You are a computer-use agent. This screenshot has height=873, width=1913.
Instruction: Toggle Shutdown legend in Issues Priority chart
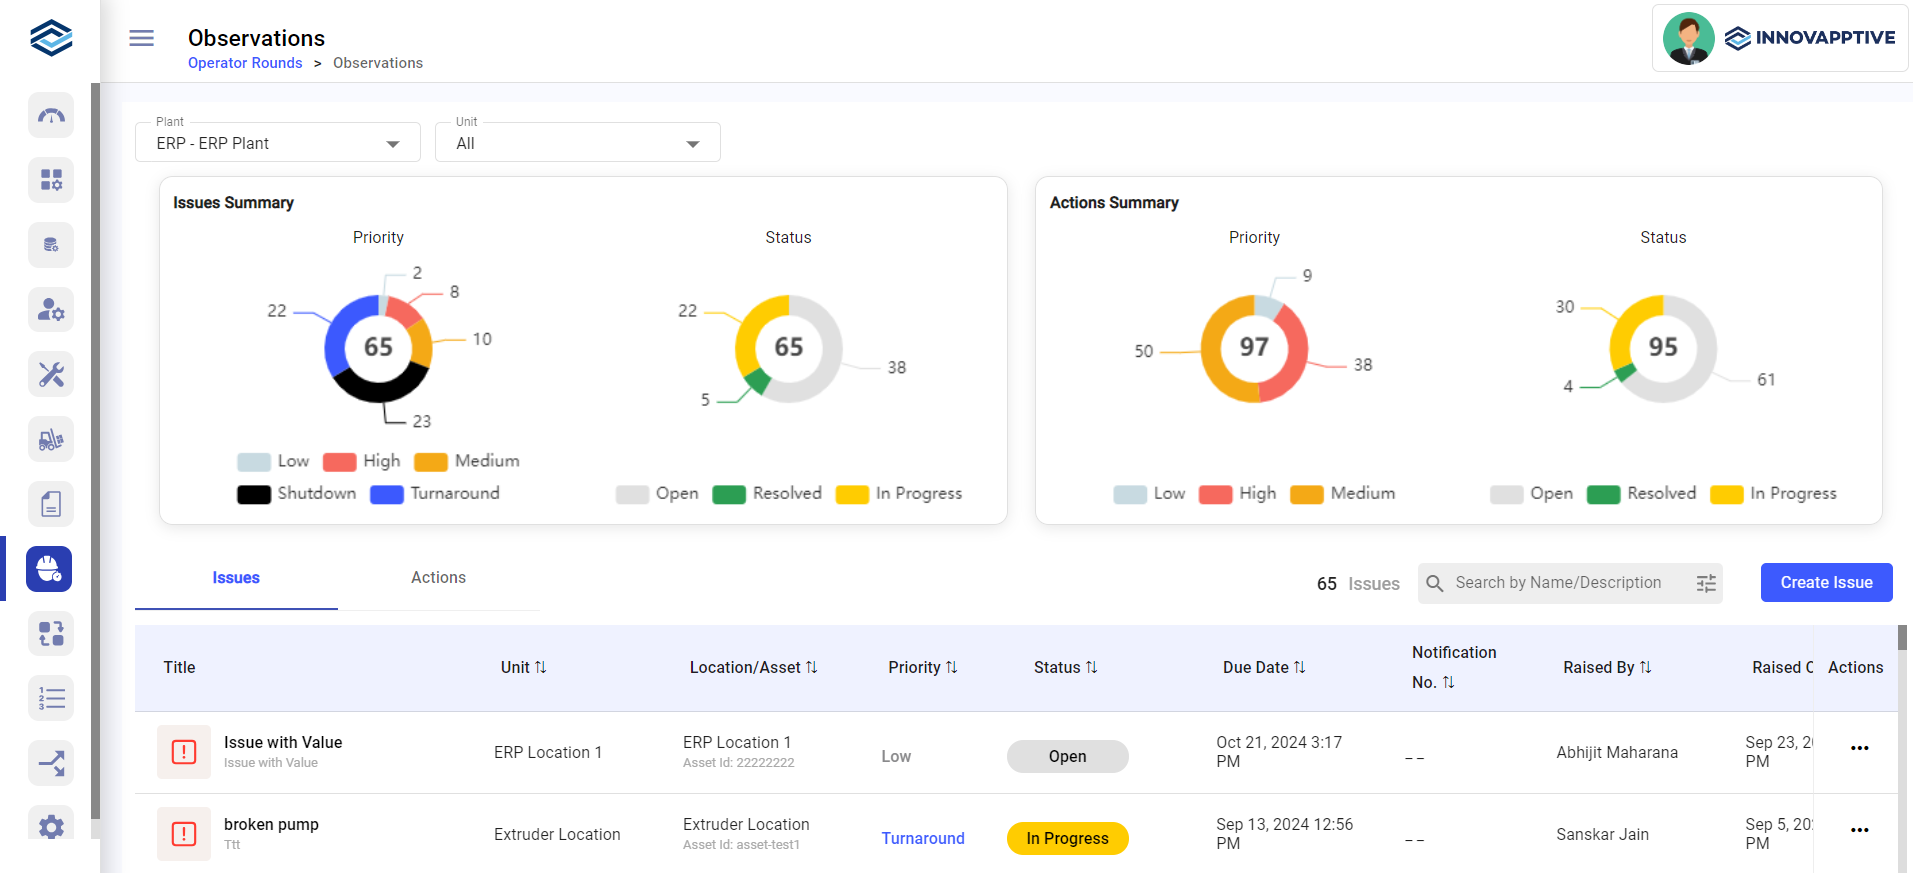297,494
